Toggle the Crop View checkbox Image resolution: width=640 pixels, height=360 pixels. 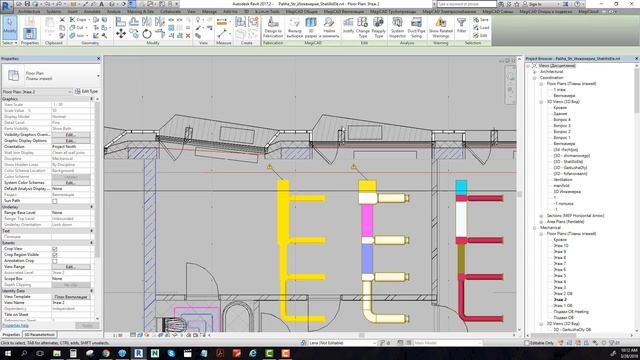(x=55, y=249)
